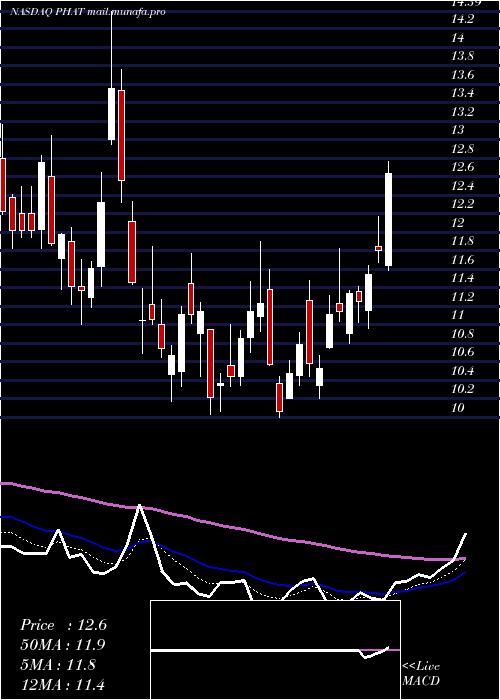This screenshot has height=700, width=500.
Task: Click the 11 price axis label
Action: click(458, 316)
